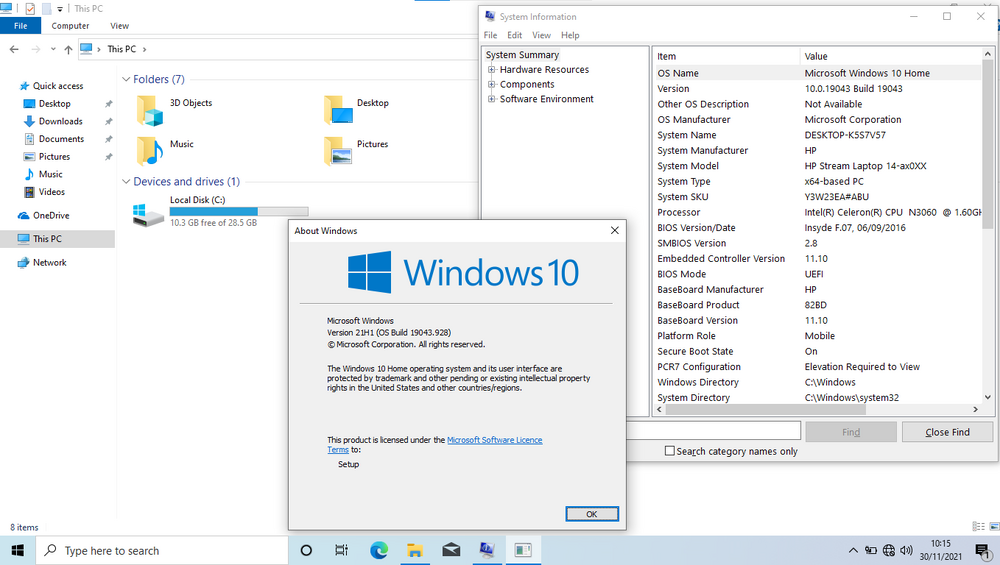Open Microsoft Edge from the taskbar

(x=379, y=550)
